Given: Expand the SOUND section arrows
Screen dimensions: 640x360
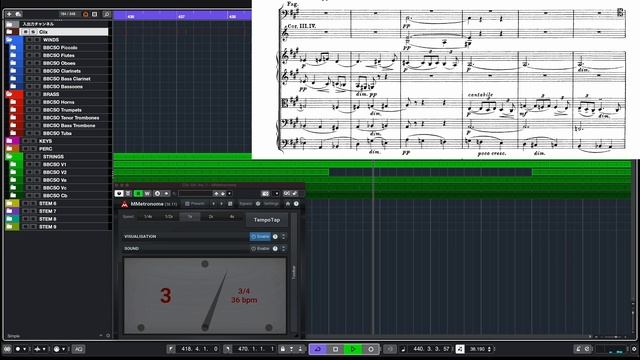Looking at the screenshot, I should [x=284, y=248].
